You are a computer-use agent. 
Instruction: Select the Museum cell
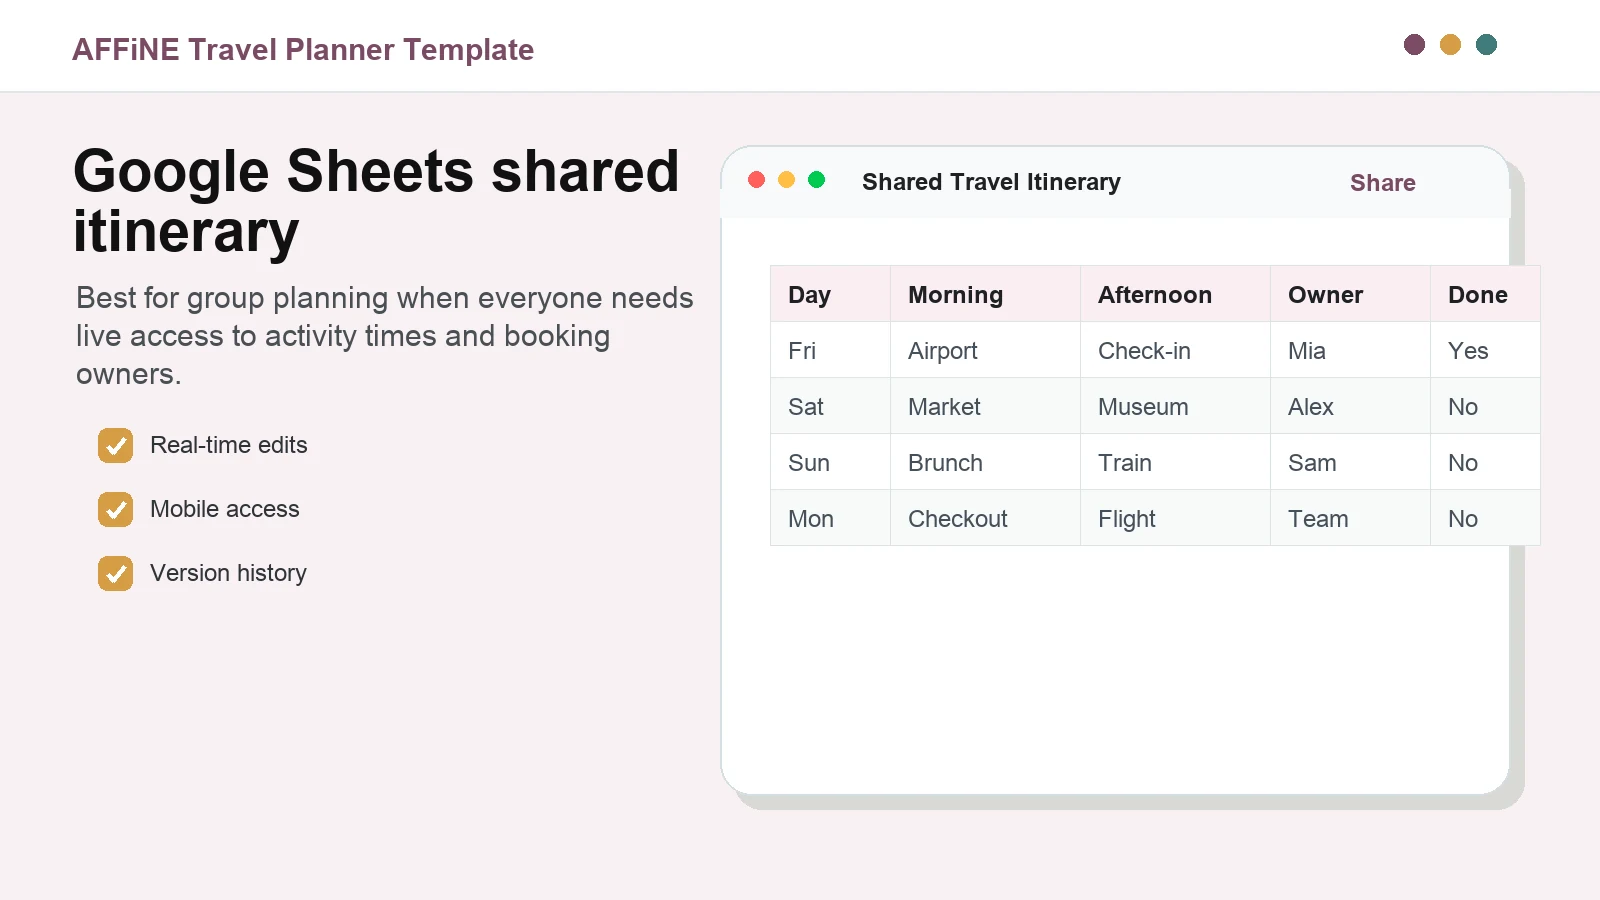1175,406
